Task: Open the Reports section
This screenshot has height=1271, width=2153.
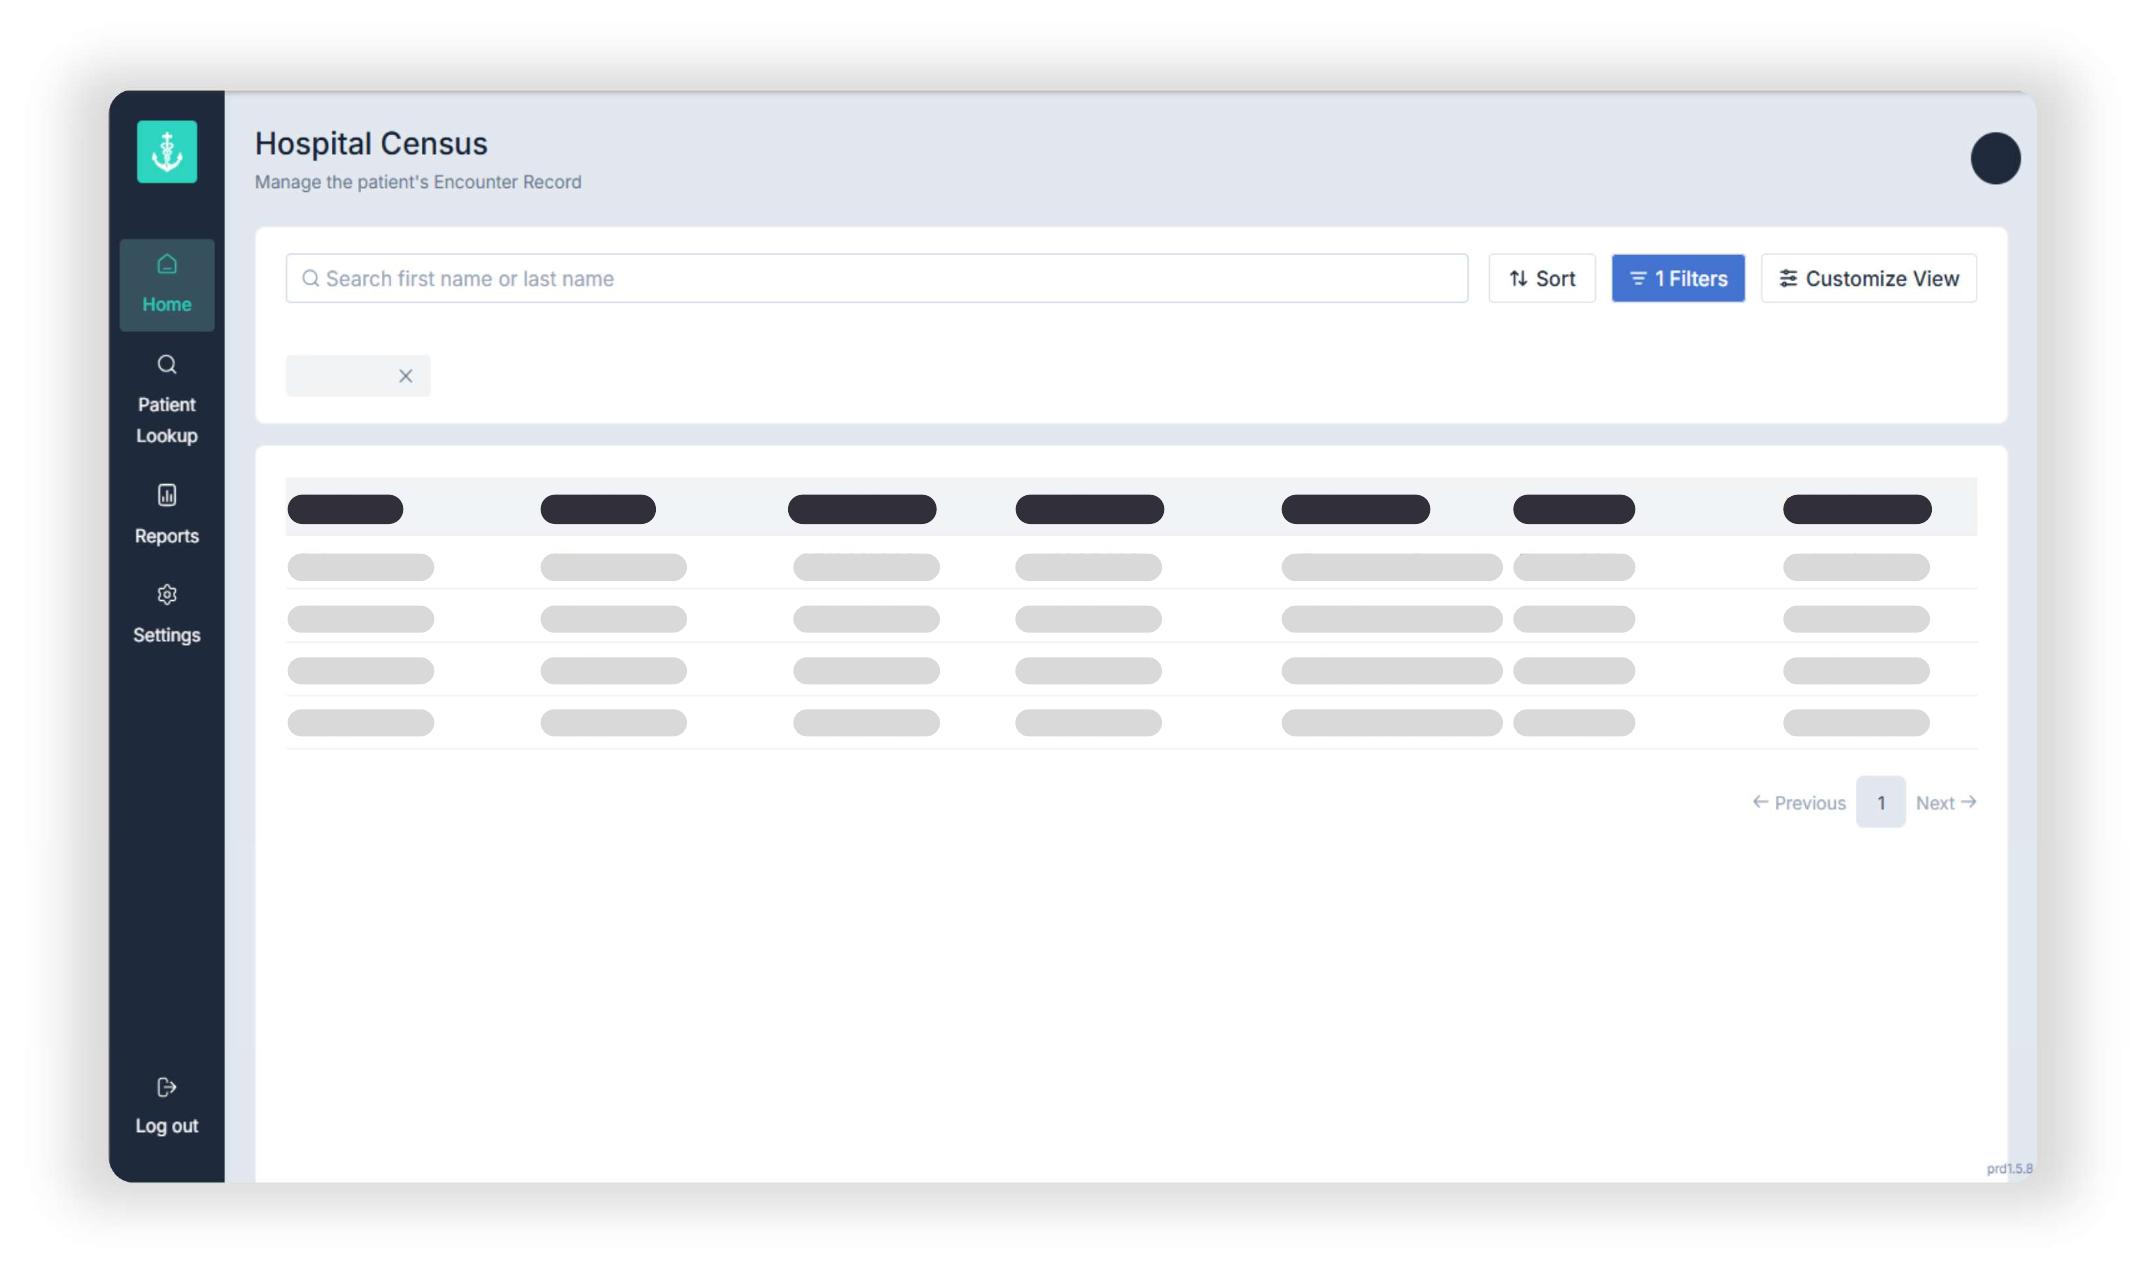Action: point(167,514)
